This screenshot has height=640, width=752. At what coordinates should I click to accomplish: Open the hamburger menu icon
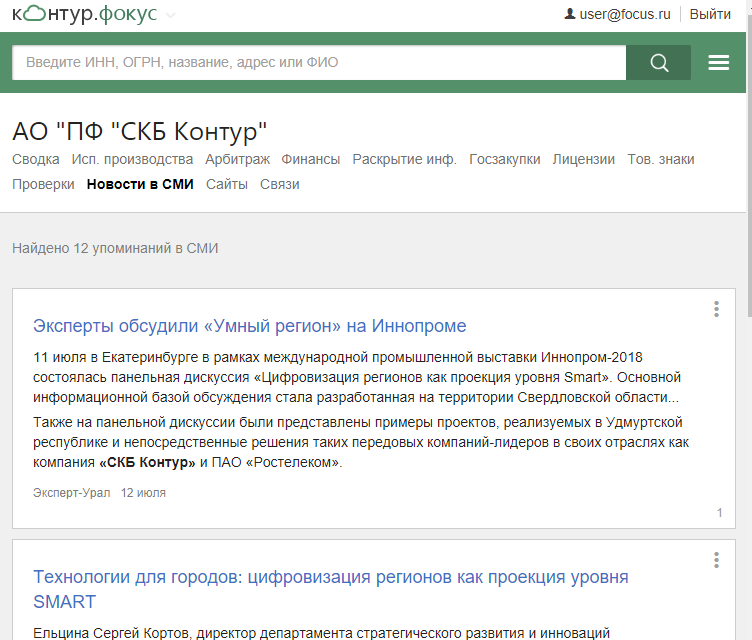click(718, 62)
